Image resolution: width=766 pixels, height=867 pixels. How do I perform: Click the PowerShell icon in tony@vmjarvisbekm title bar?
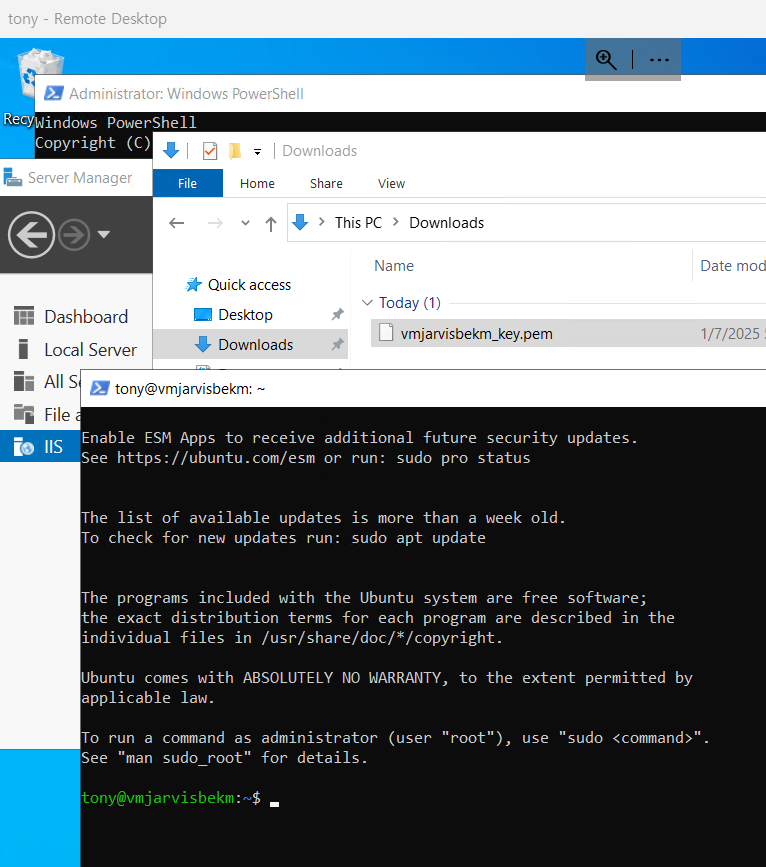[100, 389]
